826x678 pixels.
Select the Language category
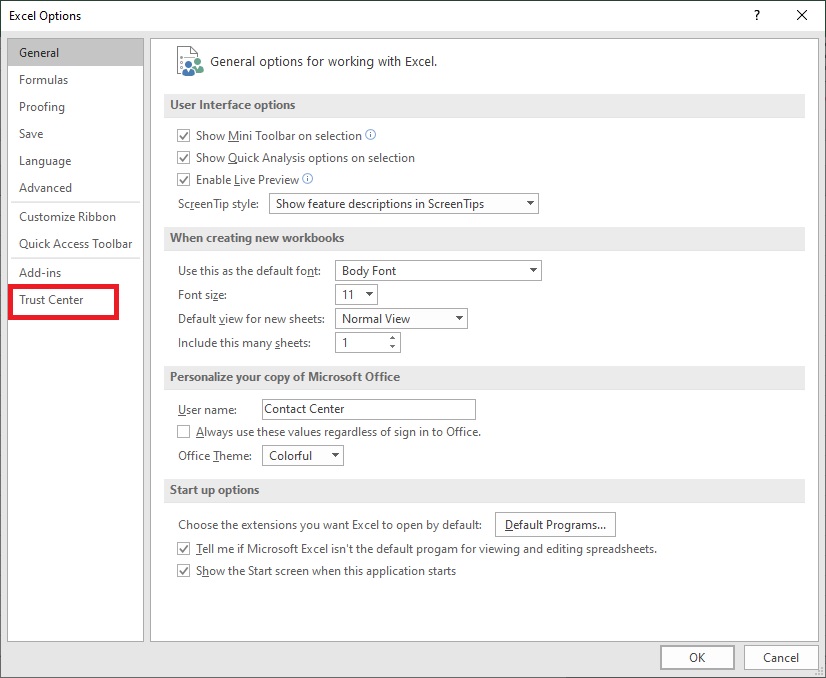75,161
